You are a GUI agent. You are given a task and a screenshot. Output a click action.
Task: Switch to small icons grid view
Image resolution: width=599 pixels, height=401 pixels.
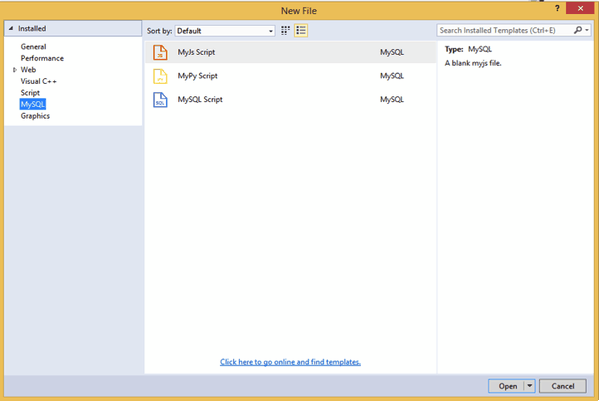(x=285, y=31)
